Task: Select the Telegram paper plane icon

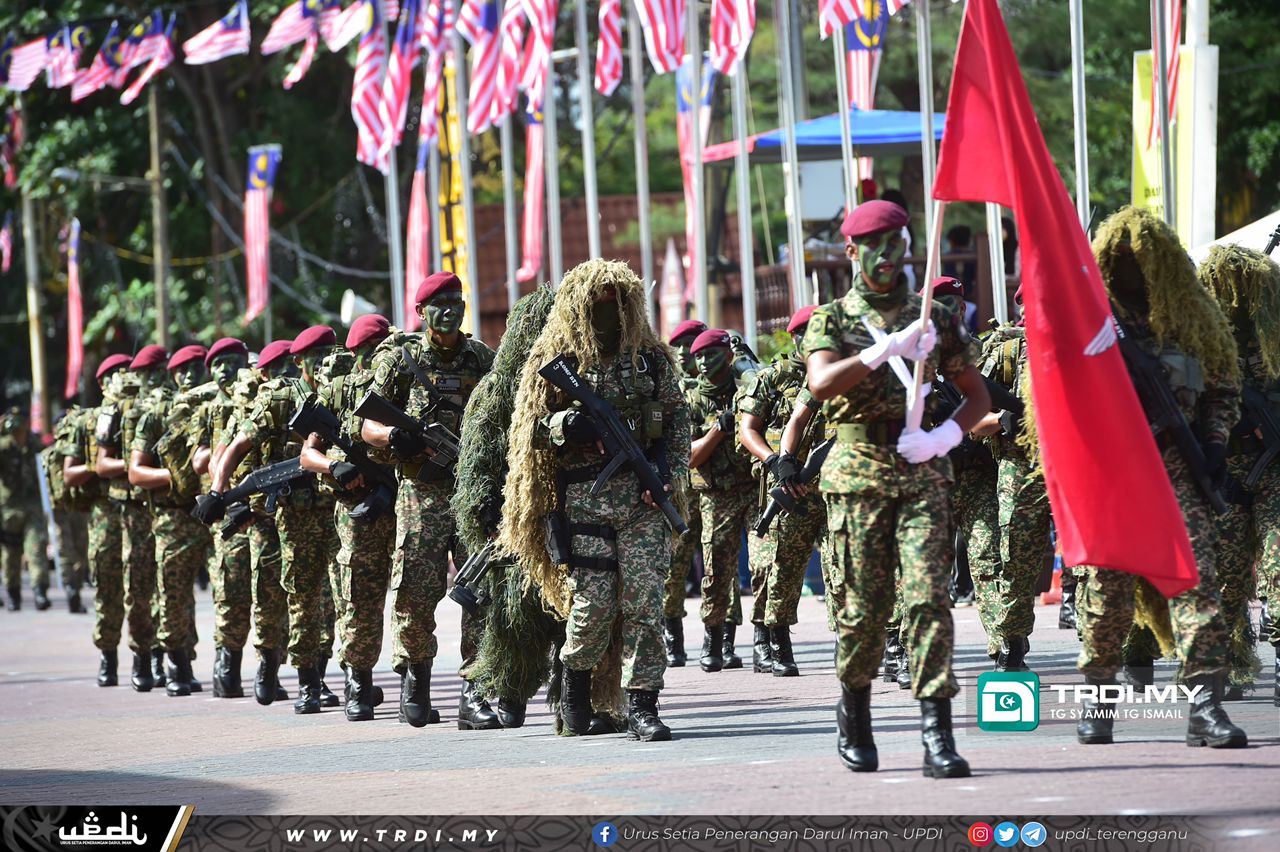Action: [1033, 834]
